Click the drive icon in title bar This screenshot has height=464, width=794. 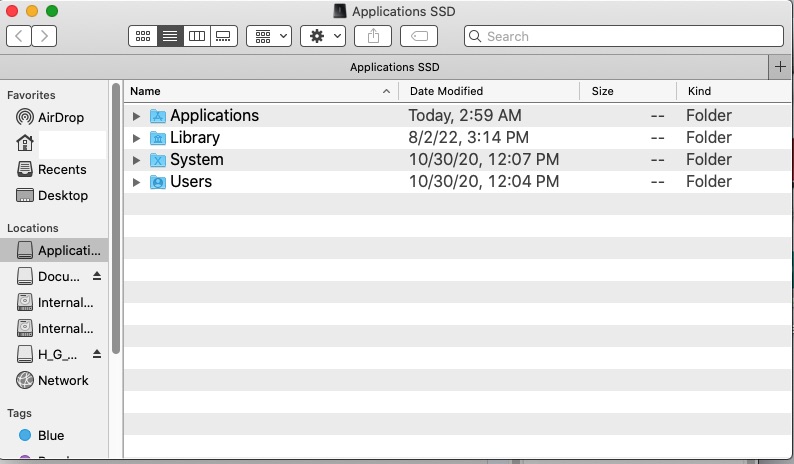pyautogui.click(x=340, y=11)
